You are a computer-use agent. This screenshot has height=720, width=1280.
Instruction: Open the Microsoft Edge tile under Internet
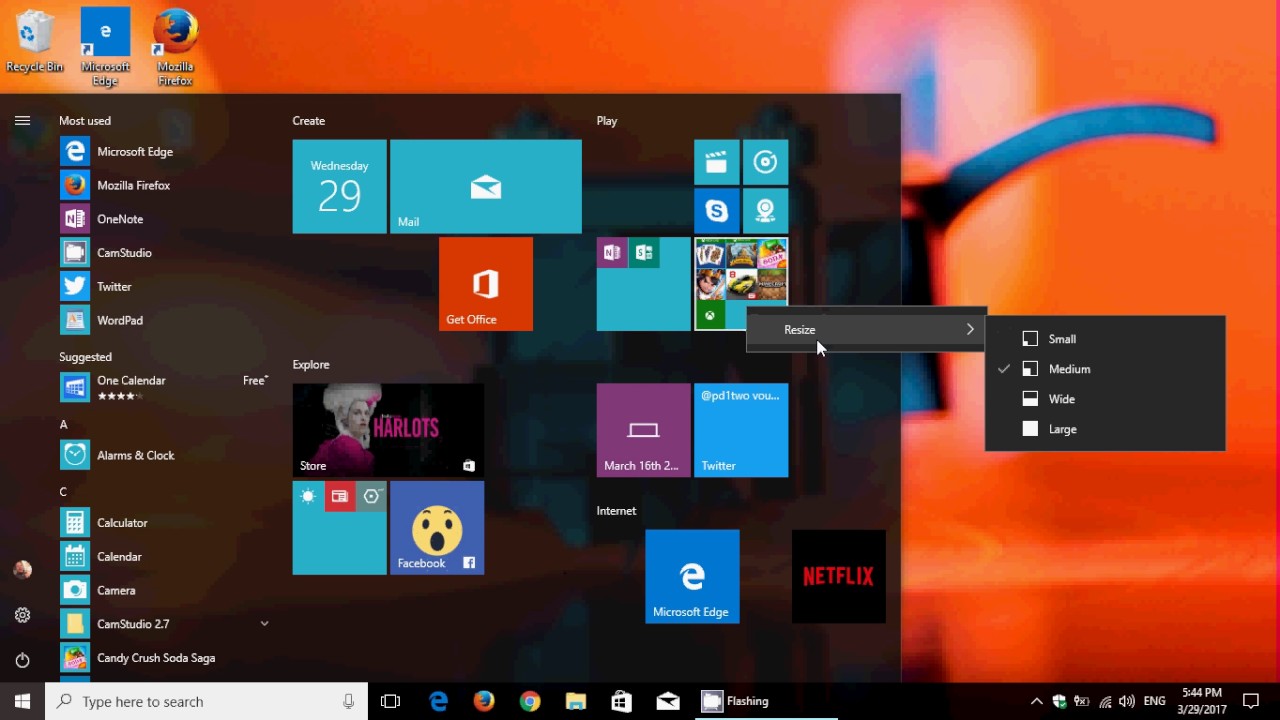point(692,577)
